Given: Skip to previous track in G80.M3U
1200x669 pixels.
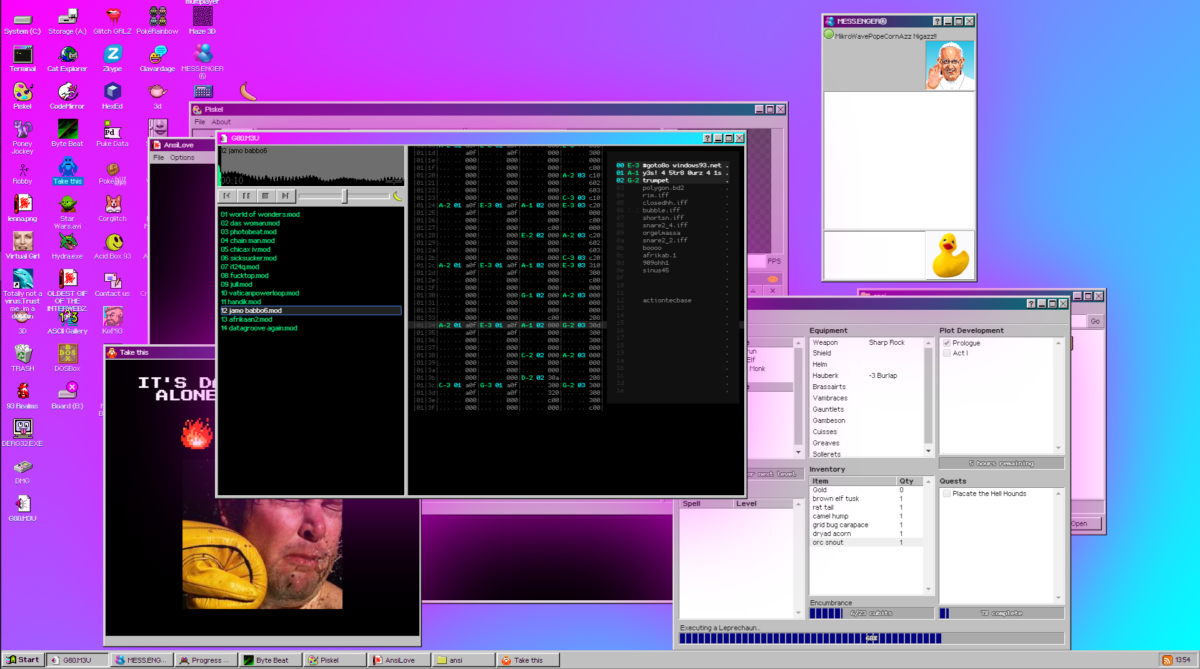Looking at the screenshot, I should (228, 196).
